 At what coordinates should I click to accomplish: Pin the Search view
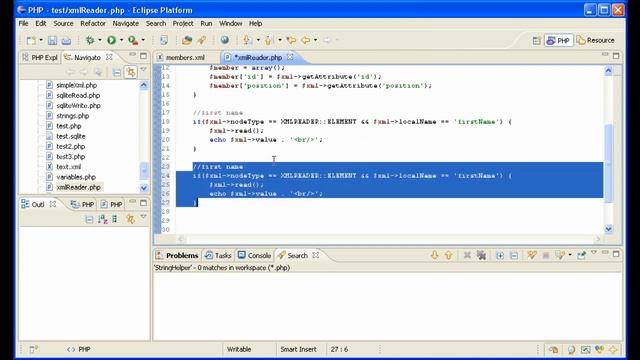point(581,256)
